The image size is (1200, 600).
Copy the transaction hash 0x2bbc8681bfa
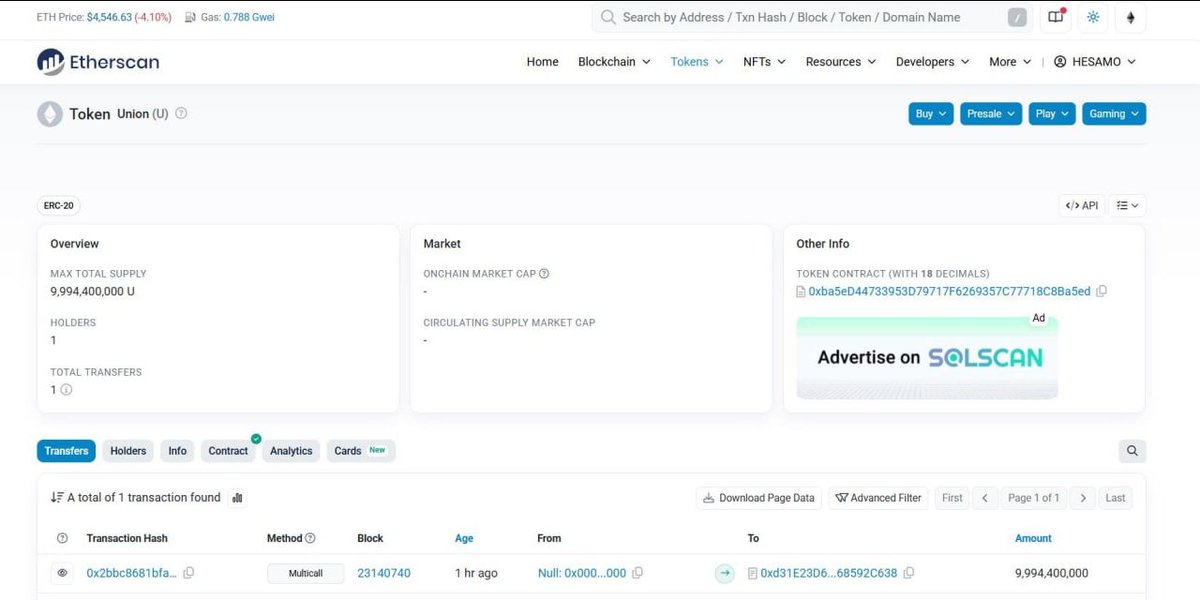point(188,573)
